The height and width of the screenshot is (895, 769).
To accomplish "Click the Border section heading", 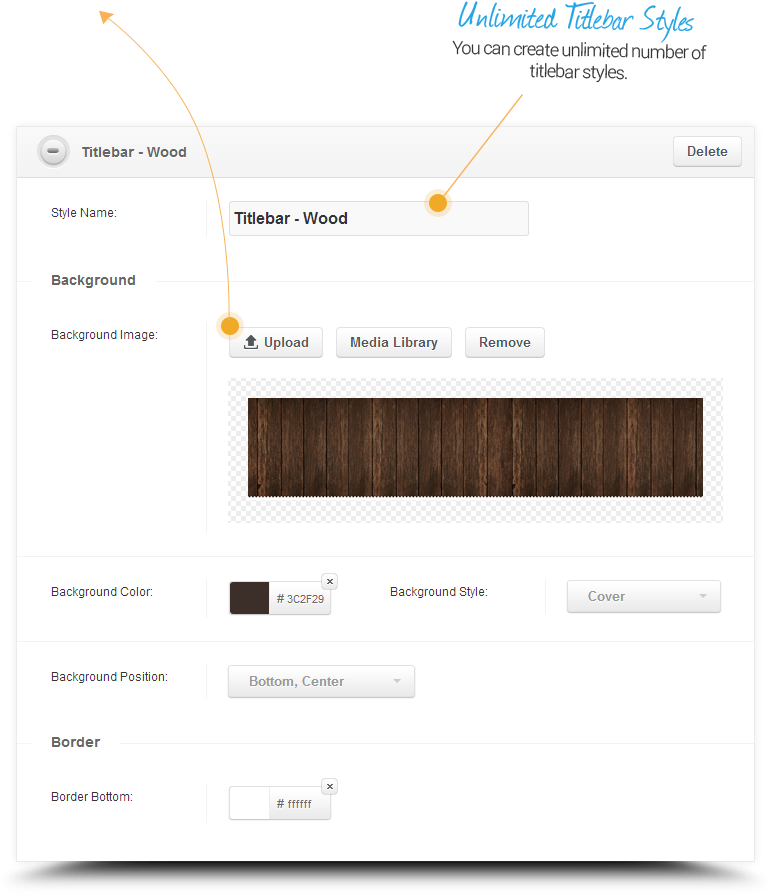I will 76,742.
